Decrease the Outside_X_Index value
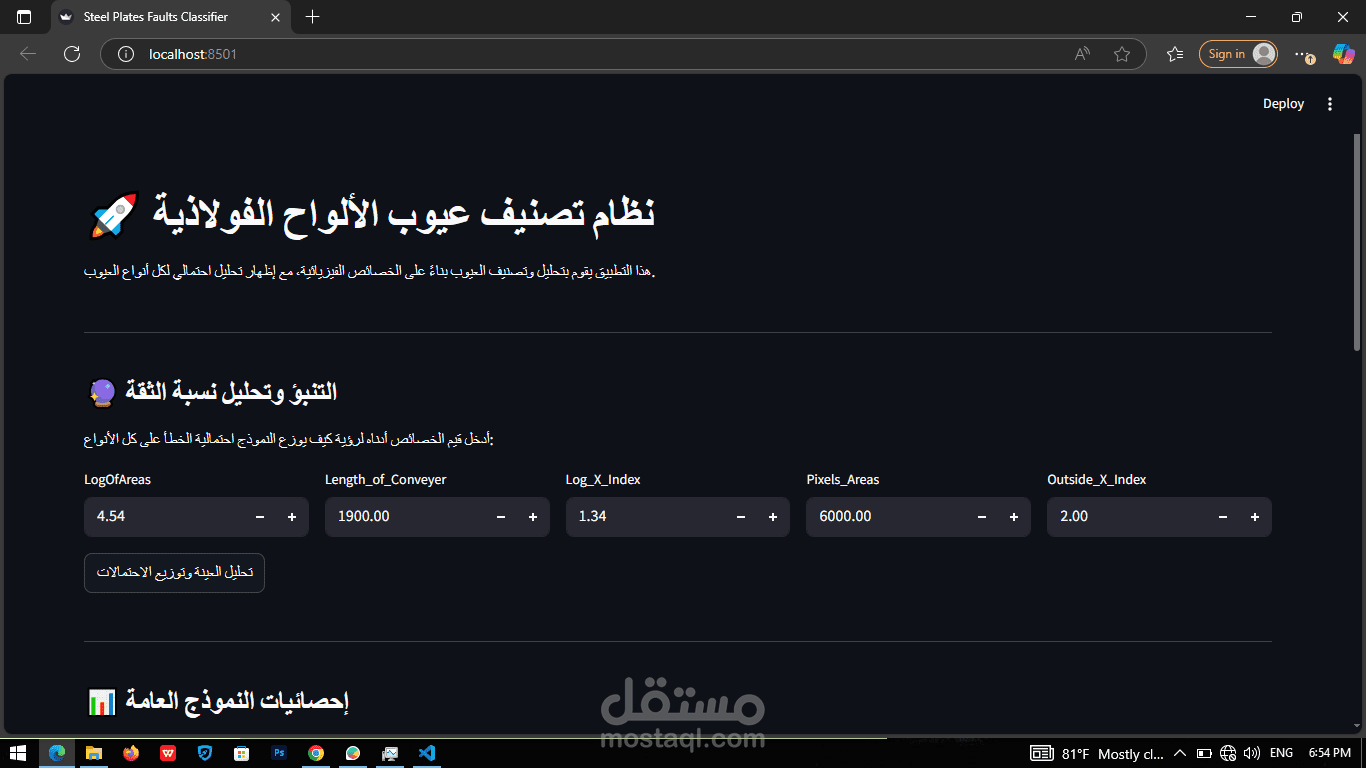This screenshot has width=1366, height=768. [x=1222, y=517]
